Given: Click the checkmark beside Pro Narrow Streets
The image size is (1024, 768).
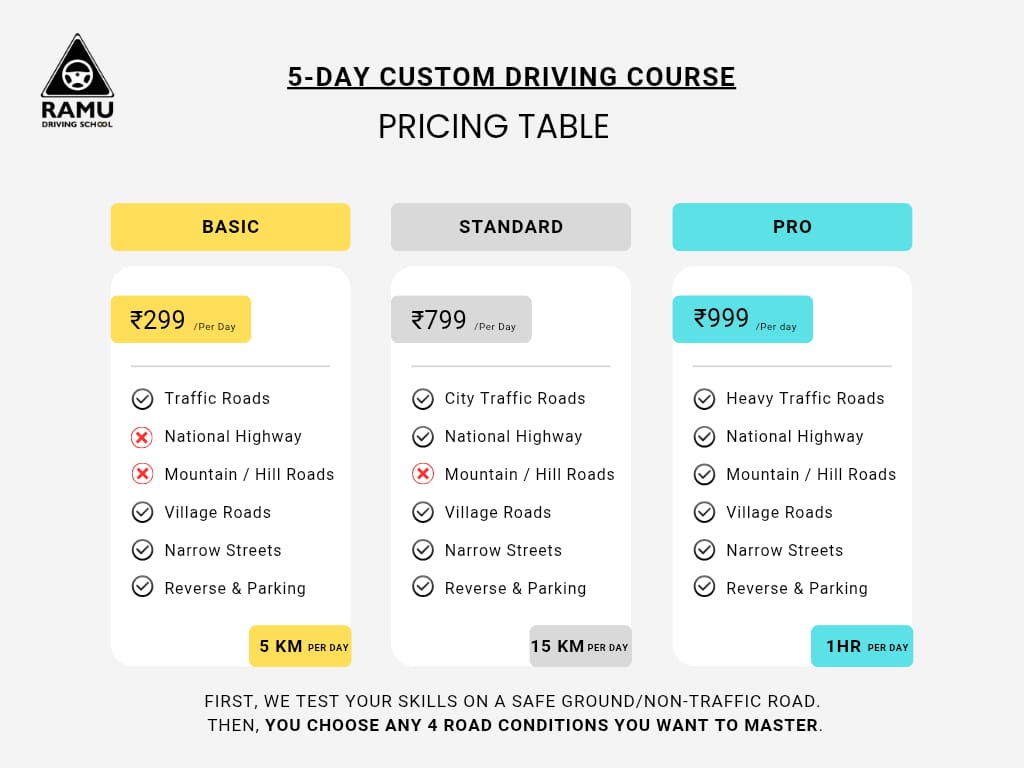Looking at the screenshot, I should [704, 551].
